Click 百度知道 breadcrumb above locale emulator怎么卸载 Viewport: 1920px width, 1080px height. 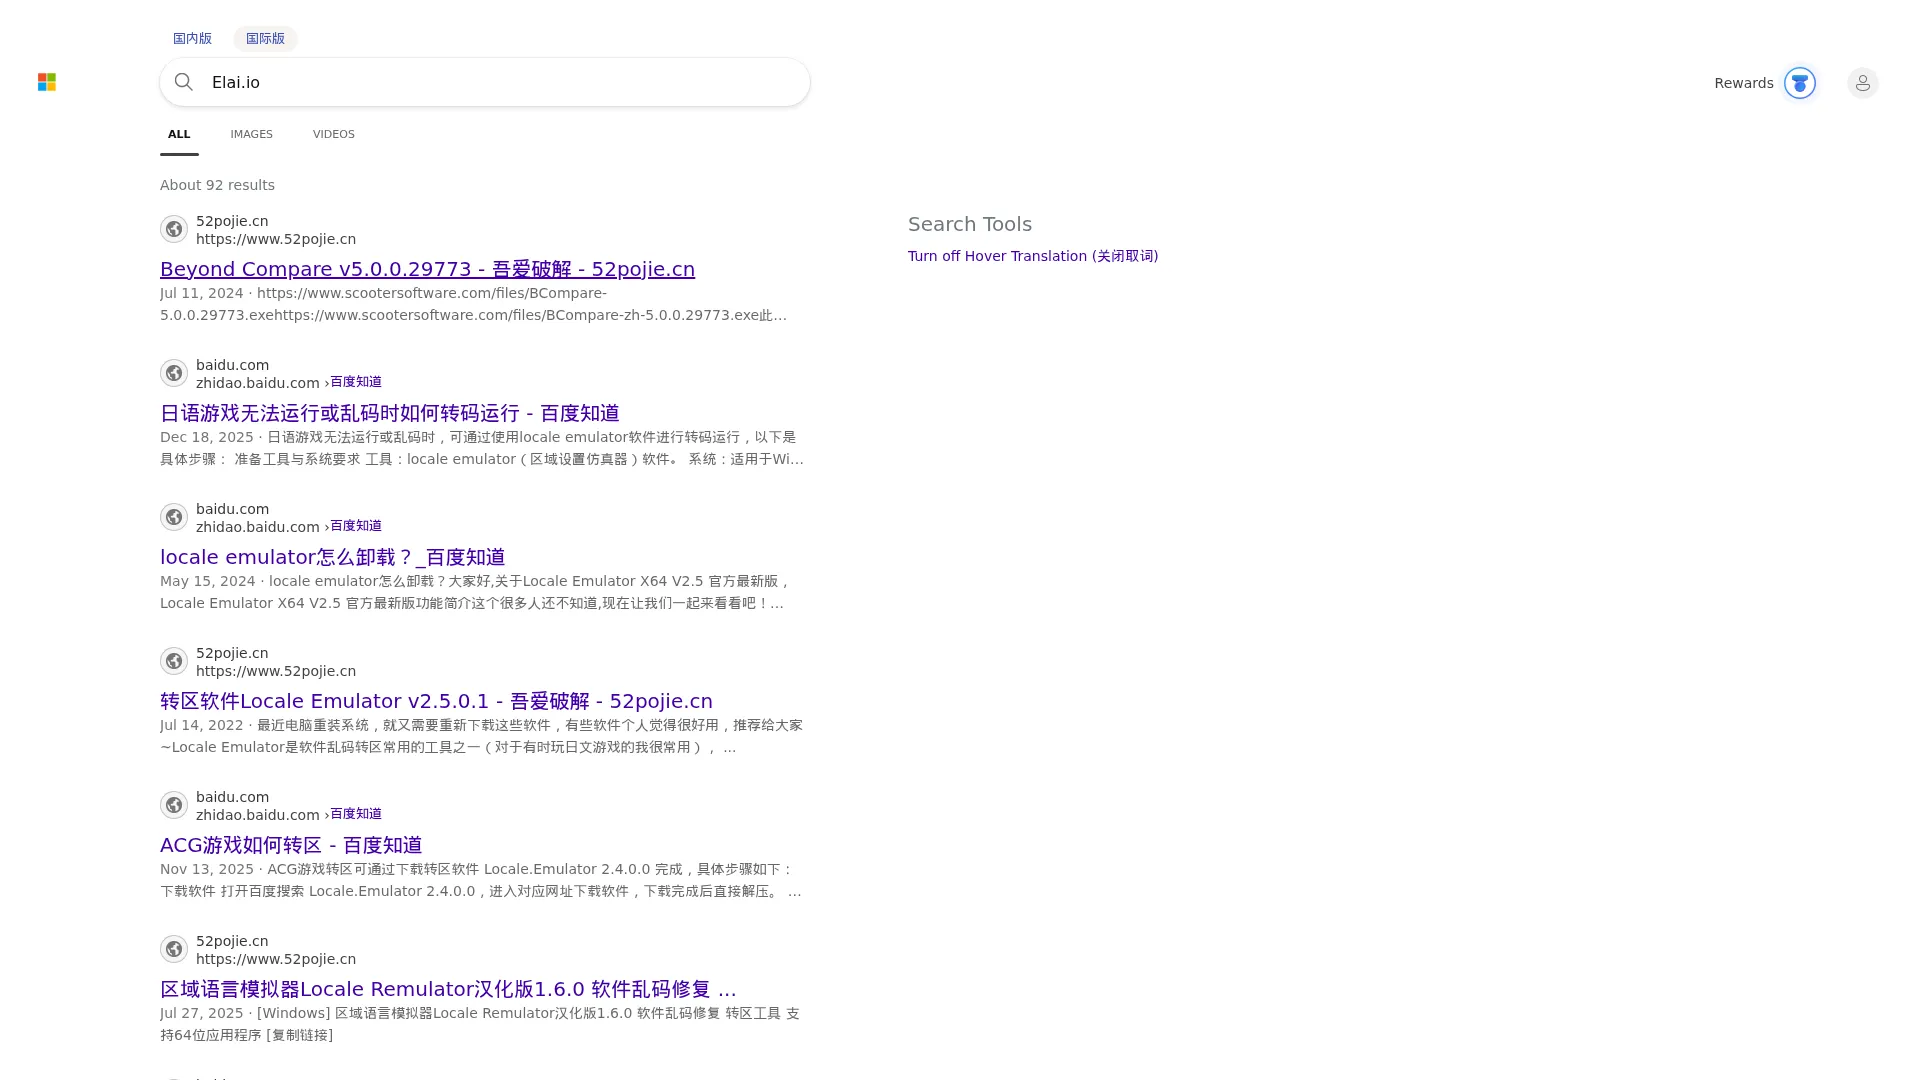tap(356, 526)
